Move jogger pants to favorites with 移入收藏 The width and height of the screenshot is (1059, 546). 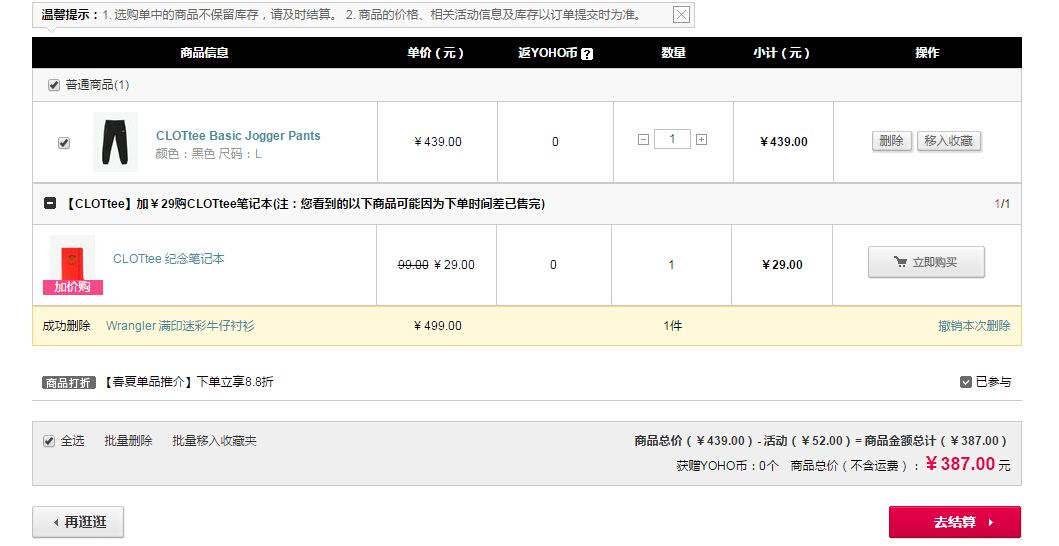[948, 141]
